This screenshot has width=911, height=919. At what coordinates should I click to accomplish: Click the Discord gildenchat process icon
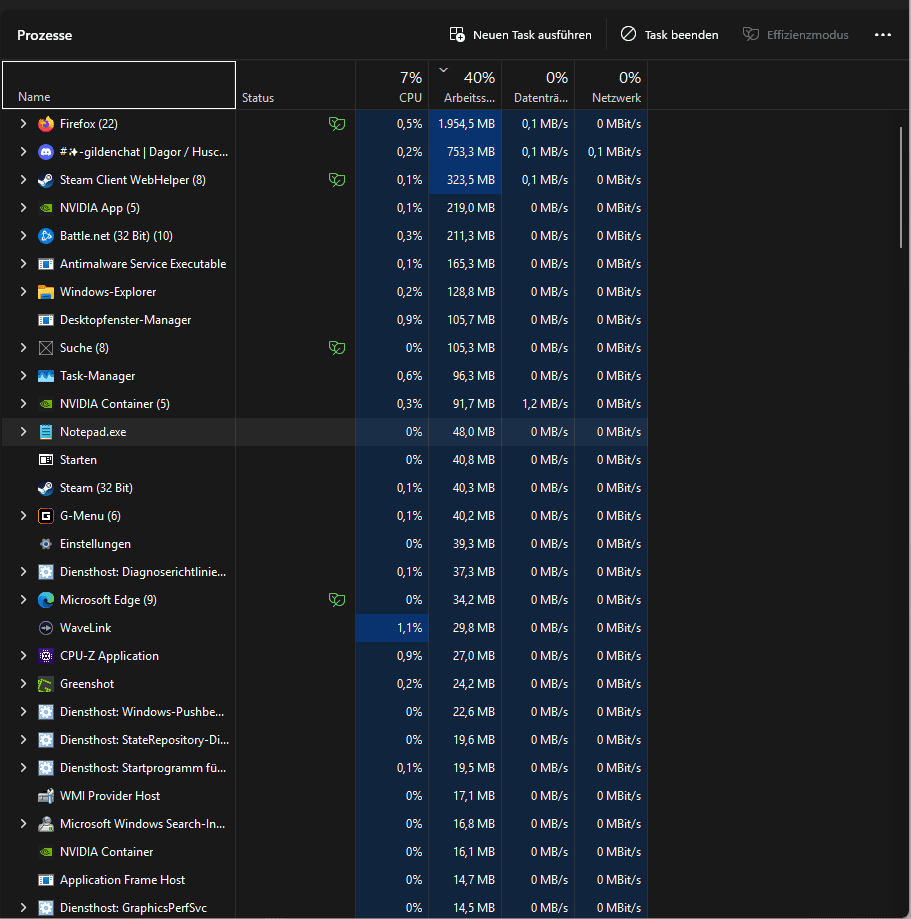click(x=46, y=152)
